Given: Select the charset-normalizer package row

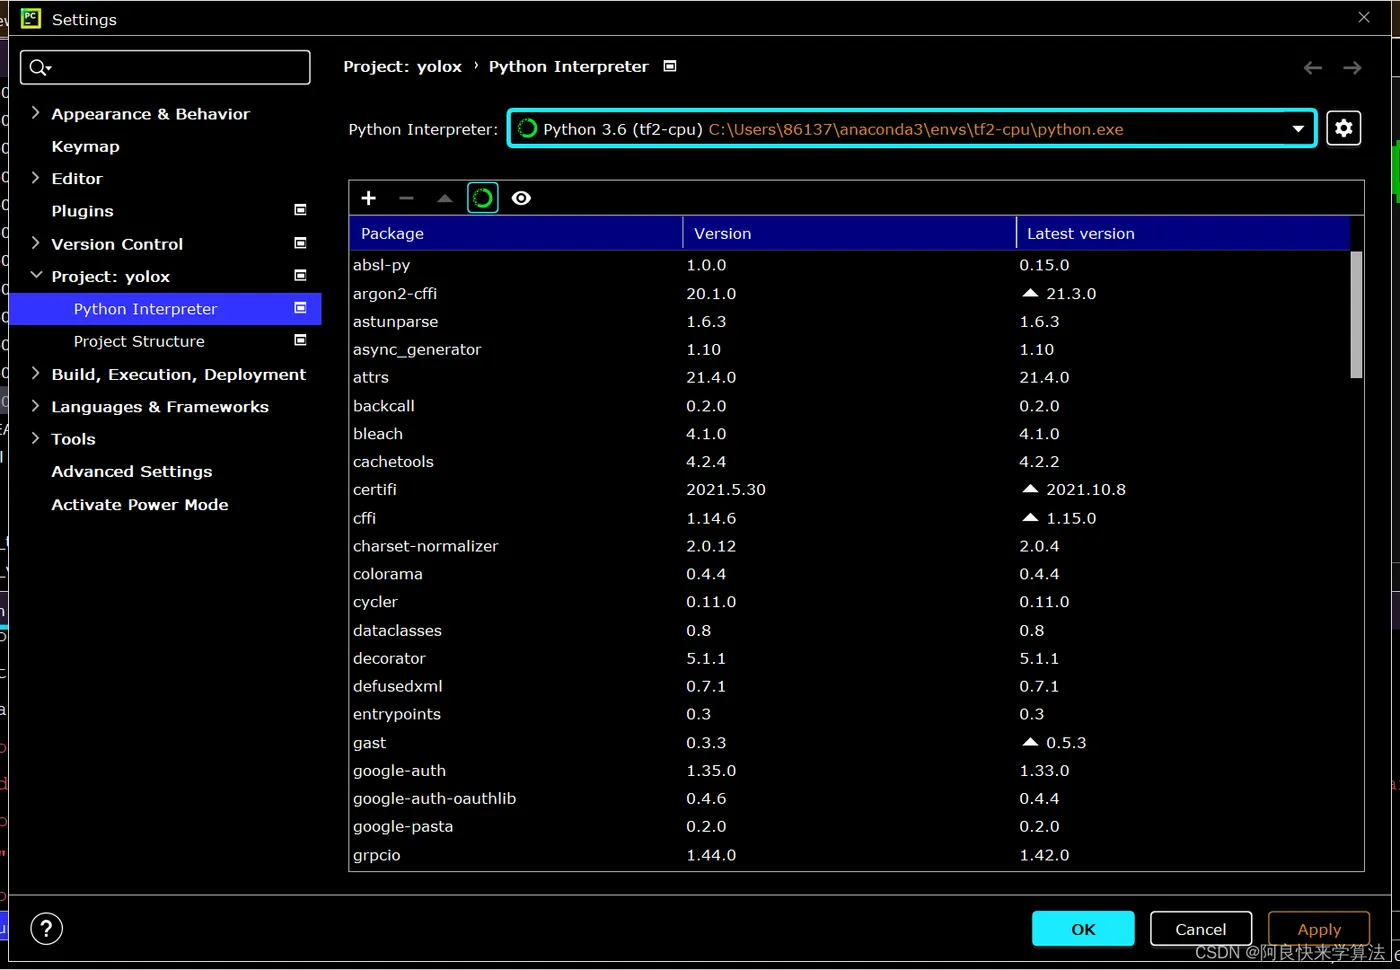Looking at the screenshot, I should point(849,546).
